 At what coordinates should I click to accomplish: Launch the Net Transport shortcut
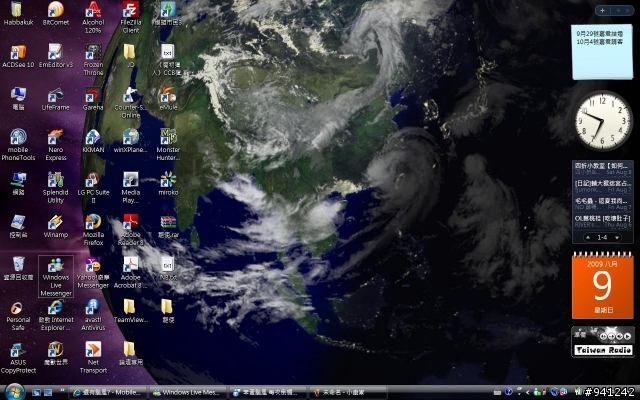[x=93, y=358]
